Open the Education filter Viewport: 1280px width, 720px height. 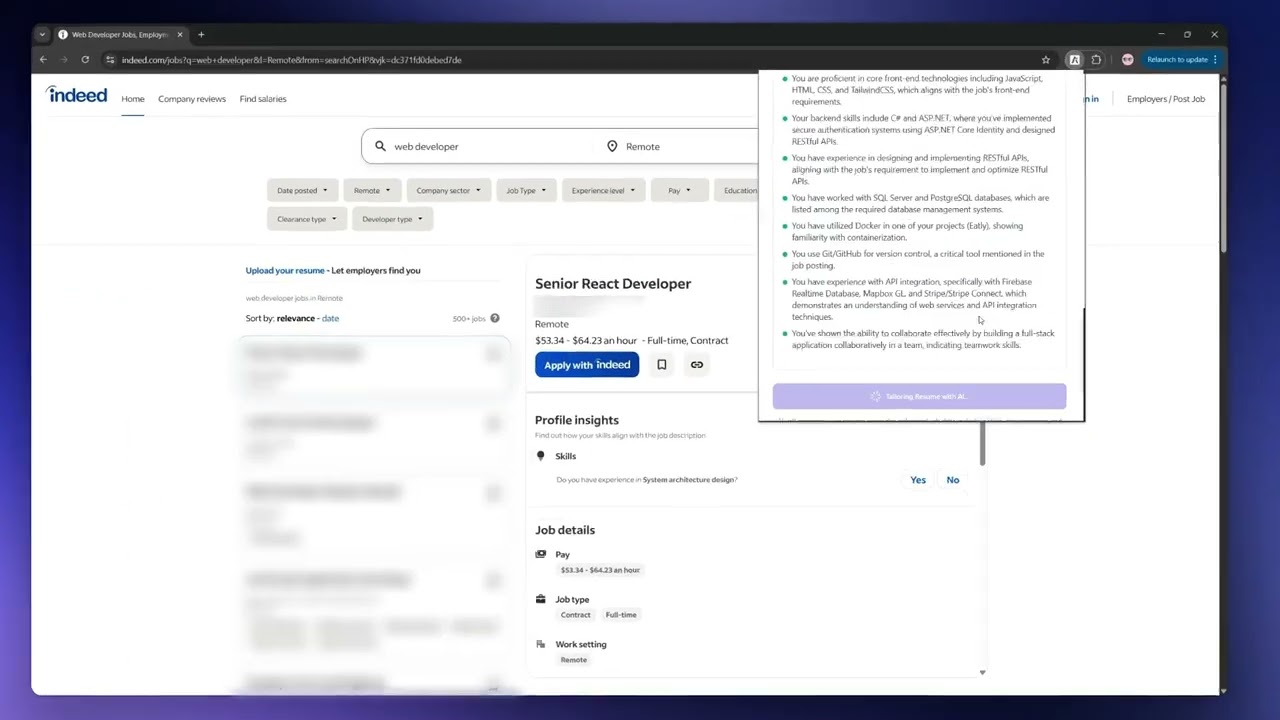(x=737, y=190)
